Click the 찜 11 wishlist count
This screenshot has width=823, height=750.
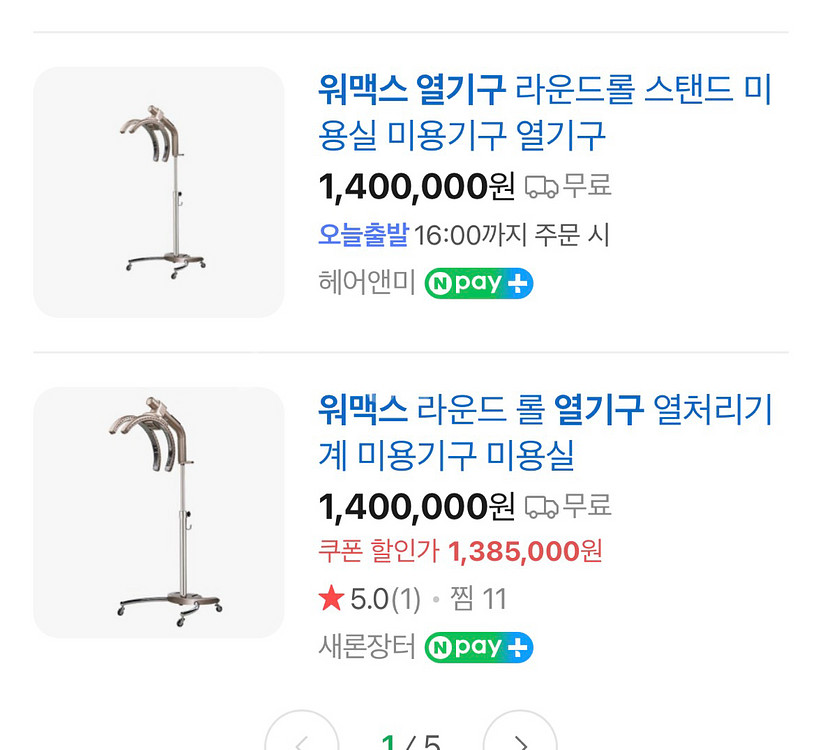(480, 599)
